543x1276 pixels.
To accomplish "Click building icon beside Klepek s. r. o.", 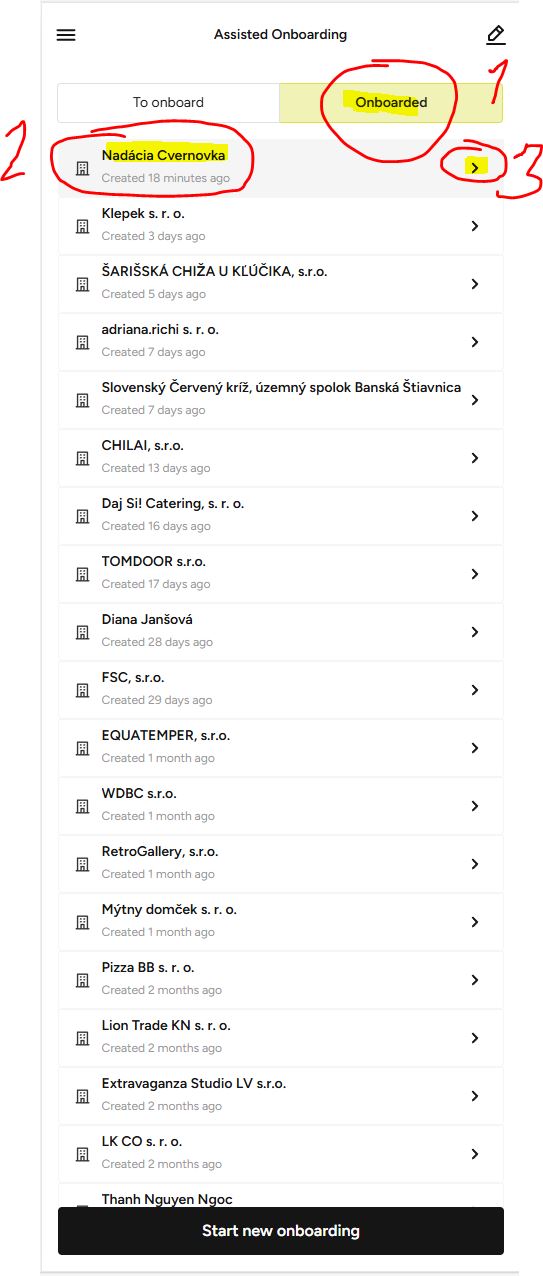I will tap(82, 226).
